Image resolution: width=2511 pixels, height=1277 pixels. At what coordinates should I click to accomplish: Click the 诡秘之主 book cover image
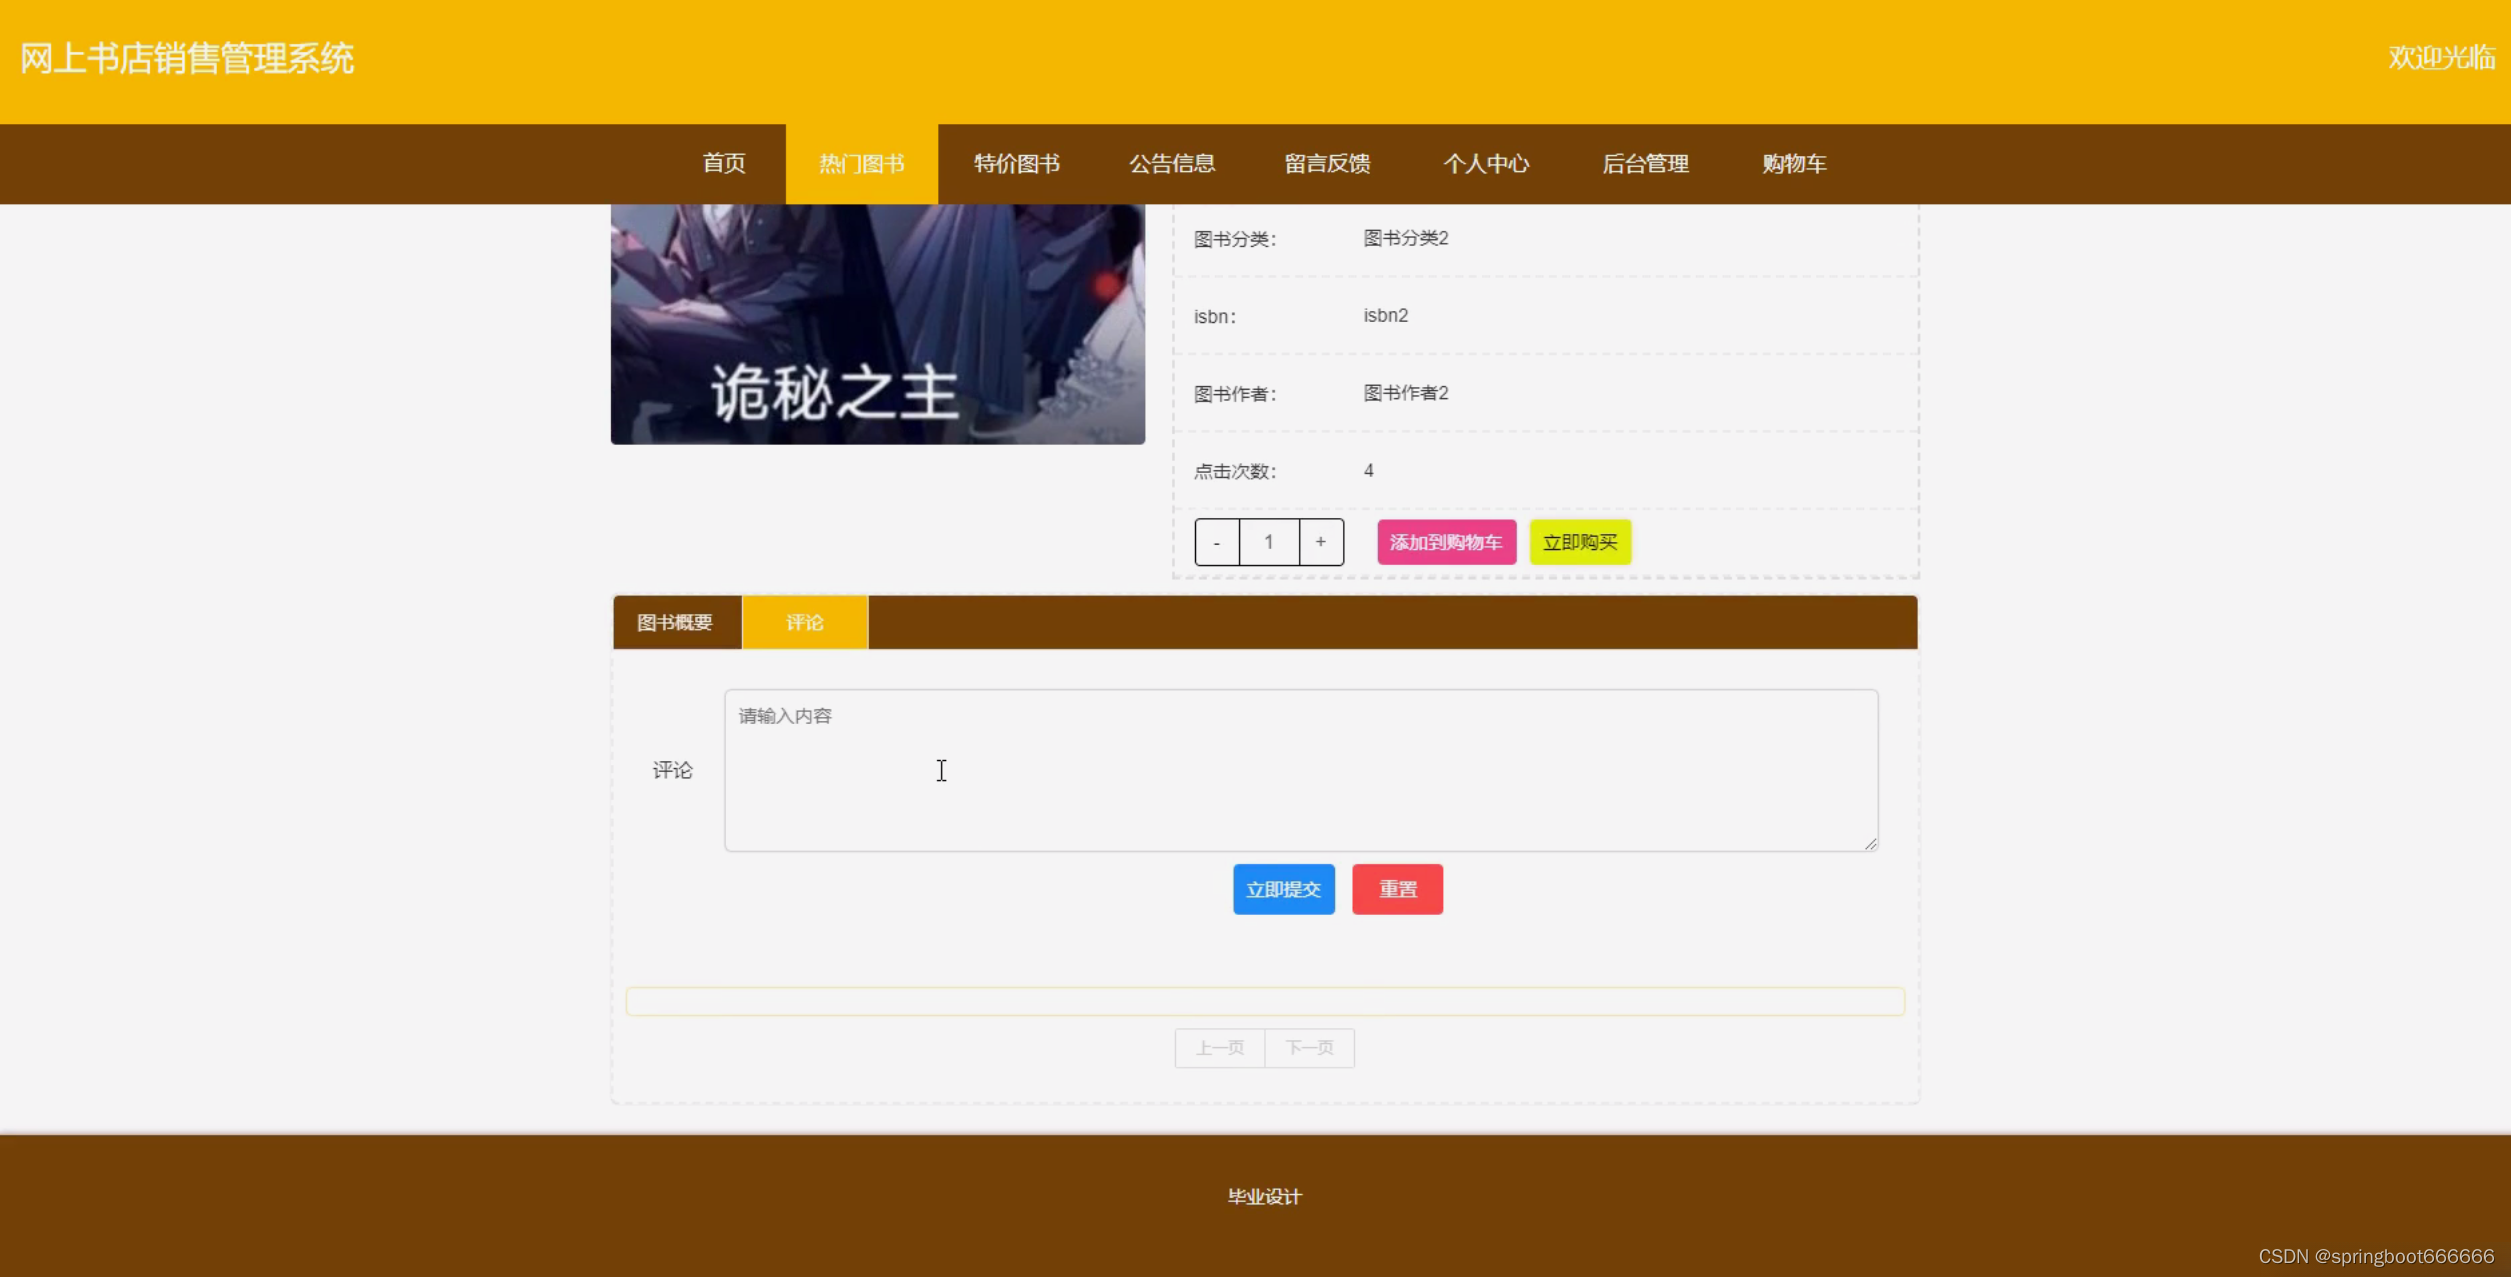(877, 324)
